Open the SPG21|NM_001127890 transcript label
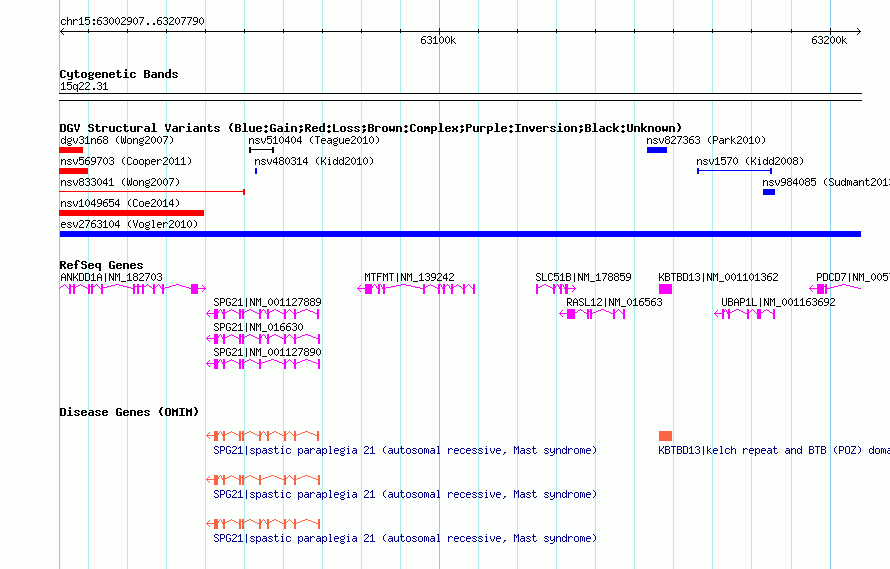Viewport: 890px width, 569px height. coord(267,352)
